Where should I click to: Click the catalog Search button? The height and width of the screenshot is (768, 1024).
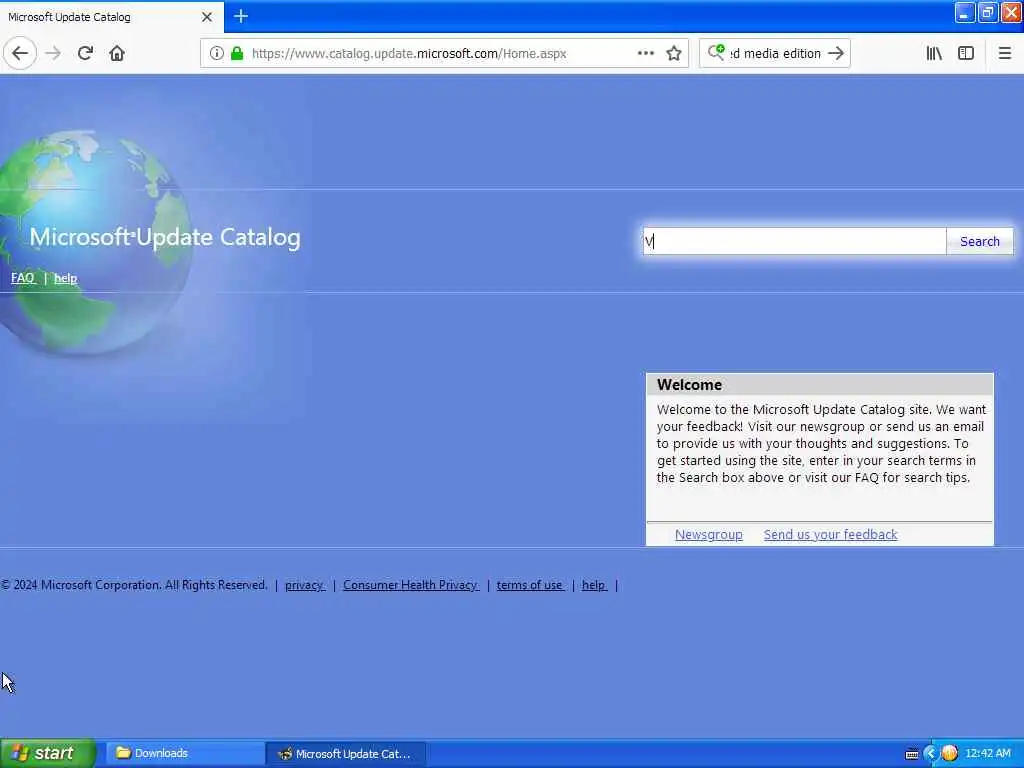pyautogui.click(x=980, y=242)
